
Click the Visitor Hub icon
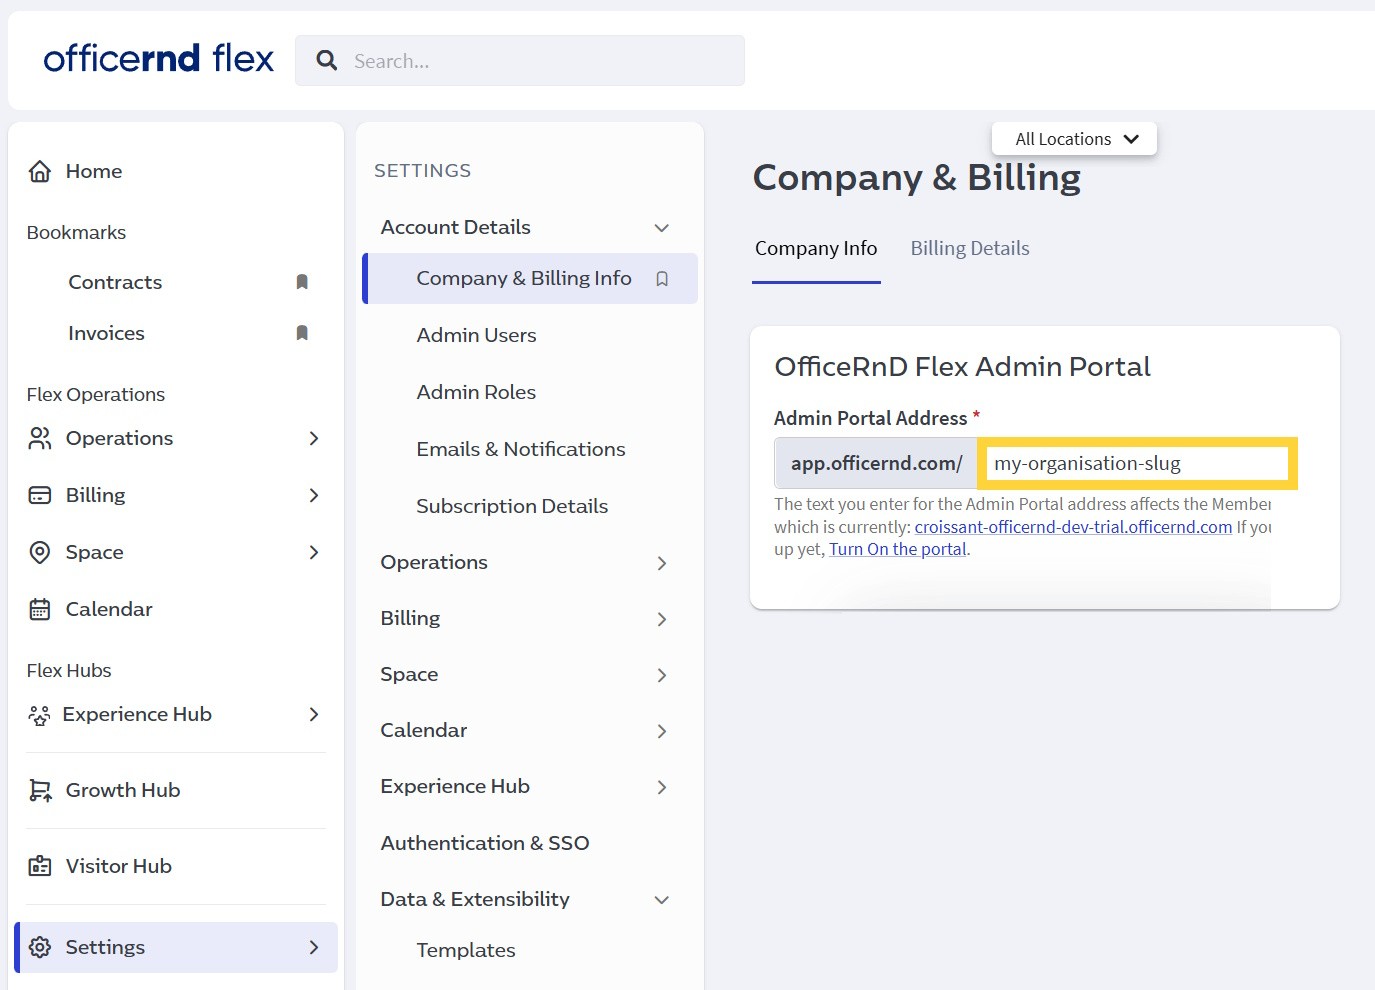click(39, 866)
